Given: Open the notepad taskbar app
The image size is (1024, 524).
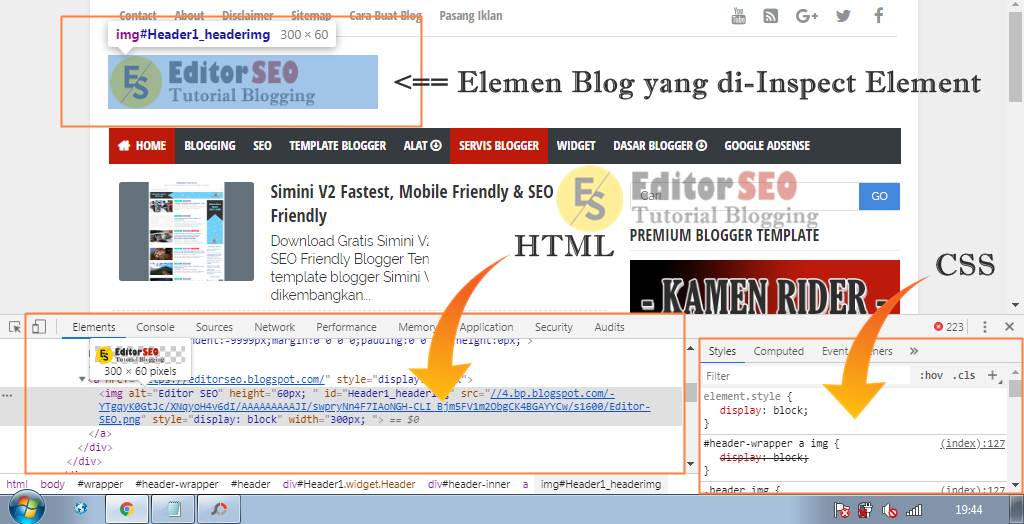Looking at the screenshot, I should tap(174, 508).
